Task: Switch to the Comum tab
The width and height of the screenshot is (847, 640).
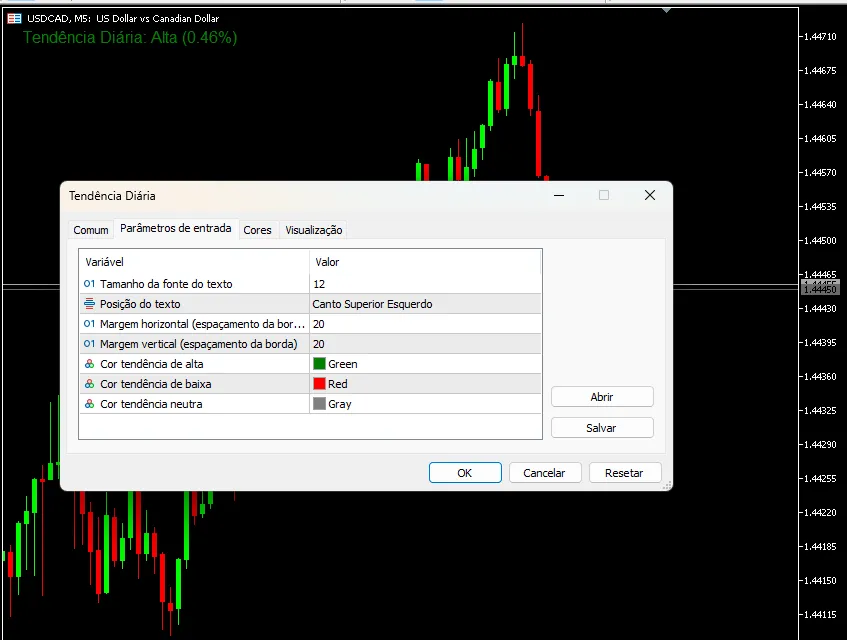Action: 91,230
